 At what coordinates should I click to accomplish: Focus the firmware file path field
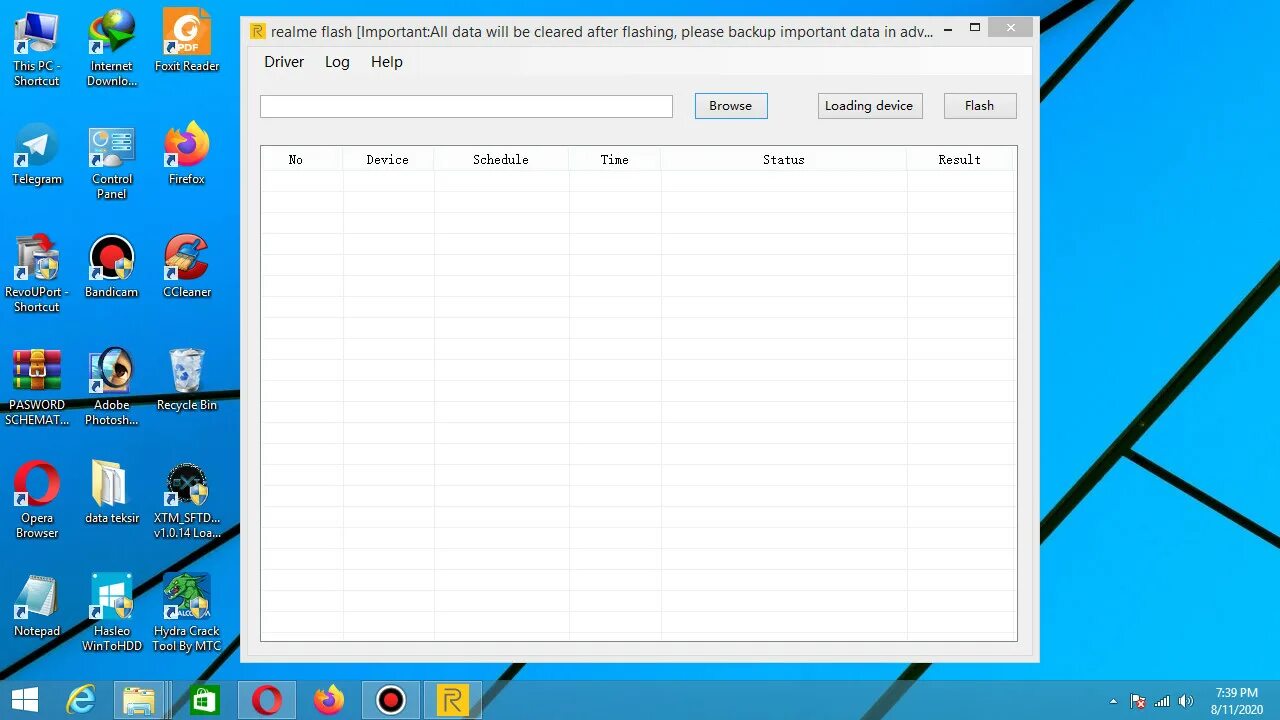point(466,106)
